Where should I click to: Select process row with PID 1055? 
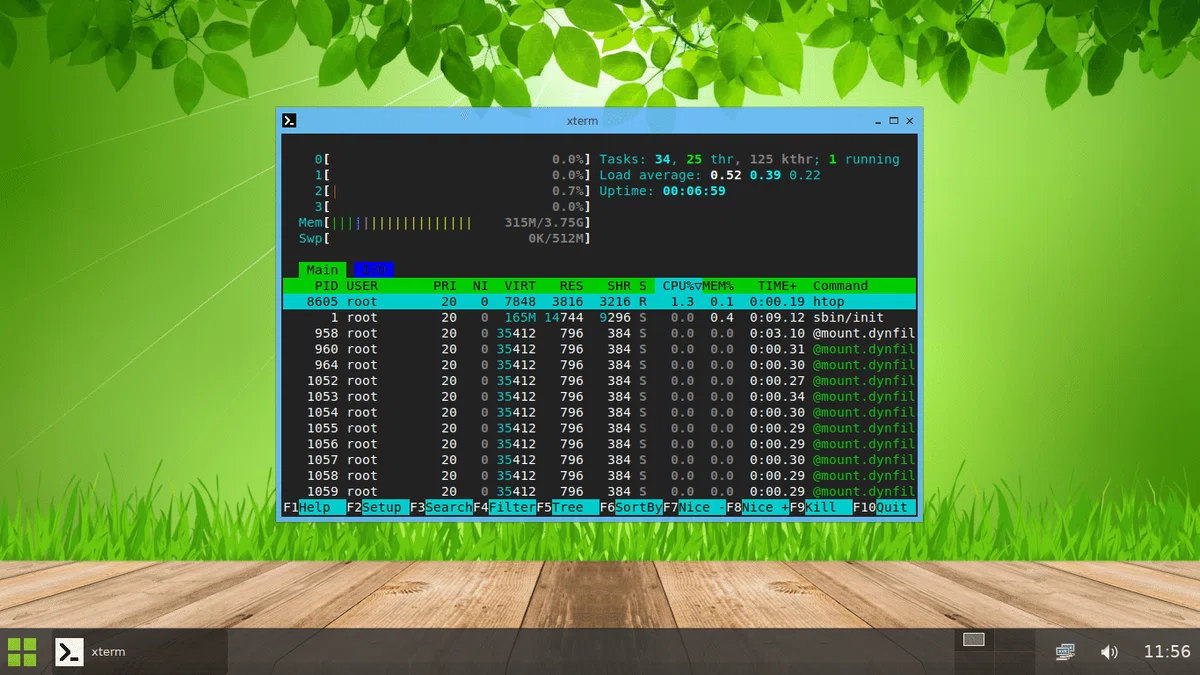599,428
